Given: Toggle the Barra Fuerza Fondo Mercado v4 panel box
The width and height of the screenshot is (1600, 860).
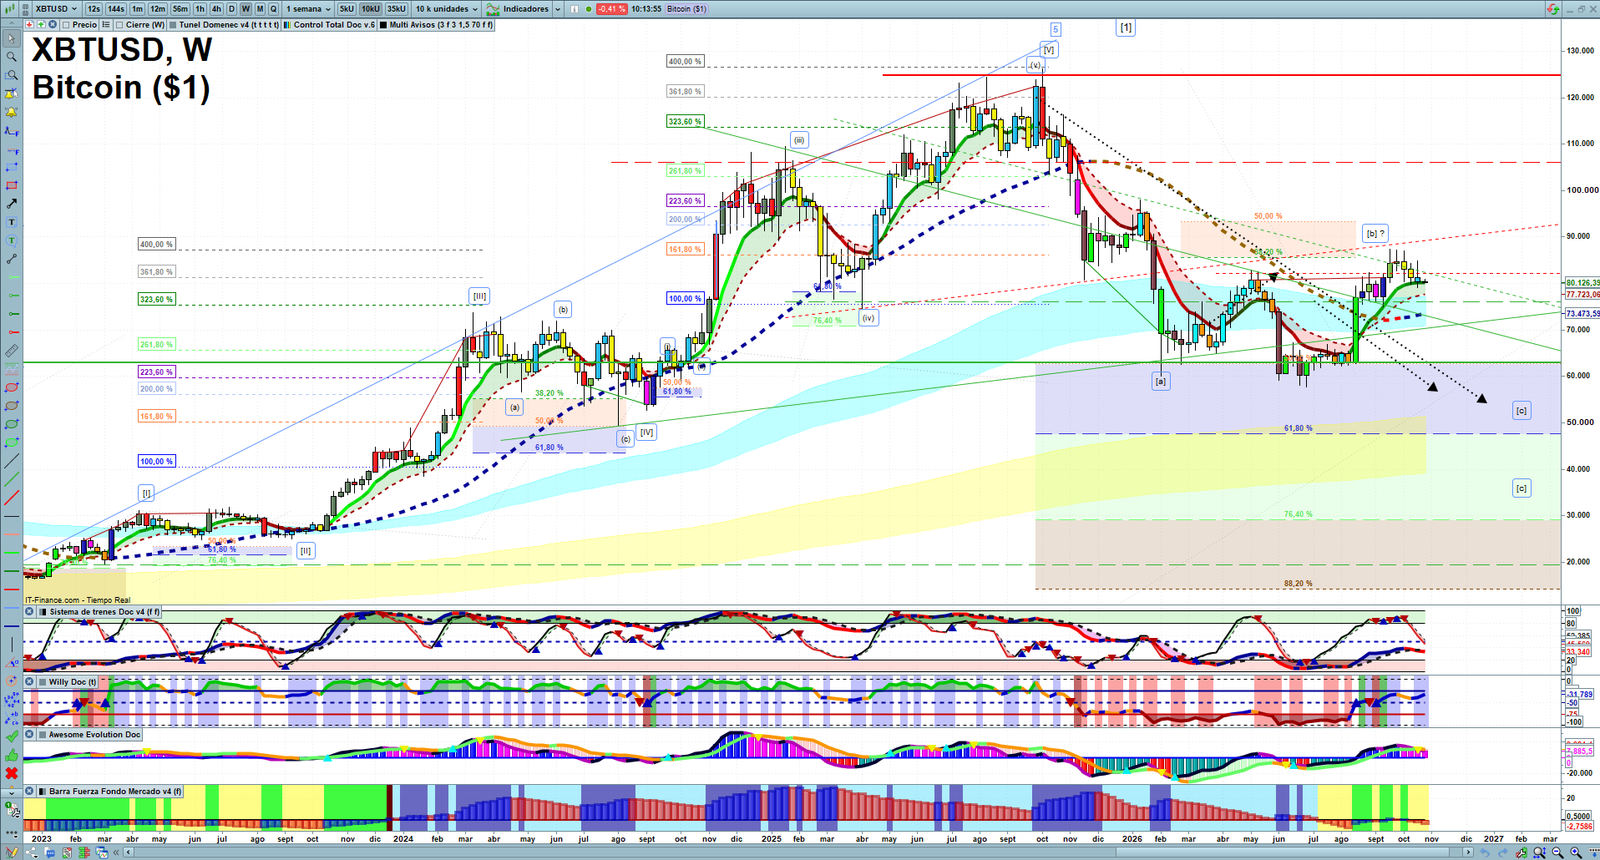Looking at the screenshot, I should (x=42, y=791).
